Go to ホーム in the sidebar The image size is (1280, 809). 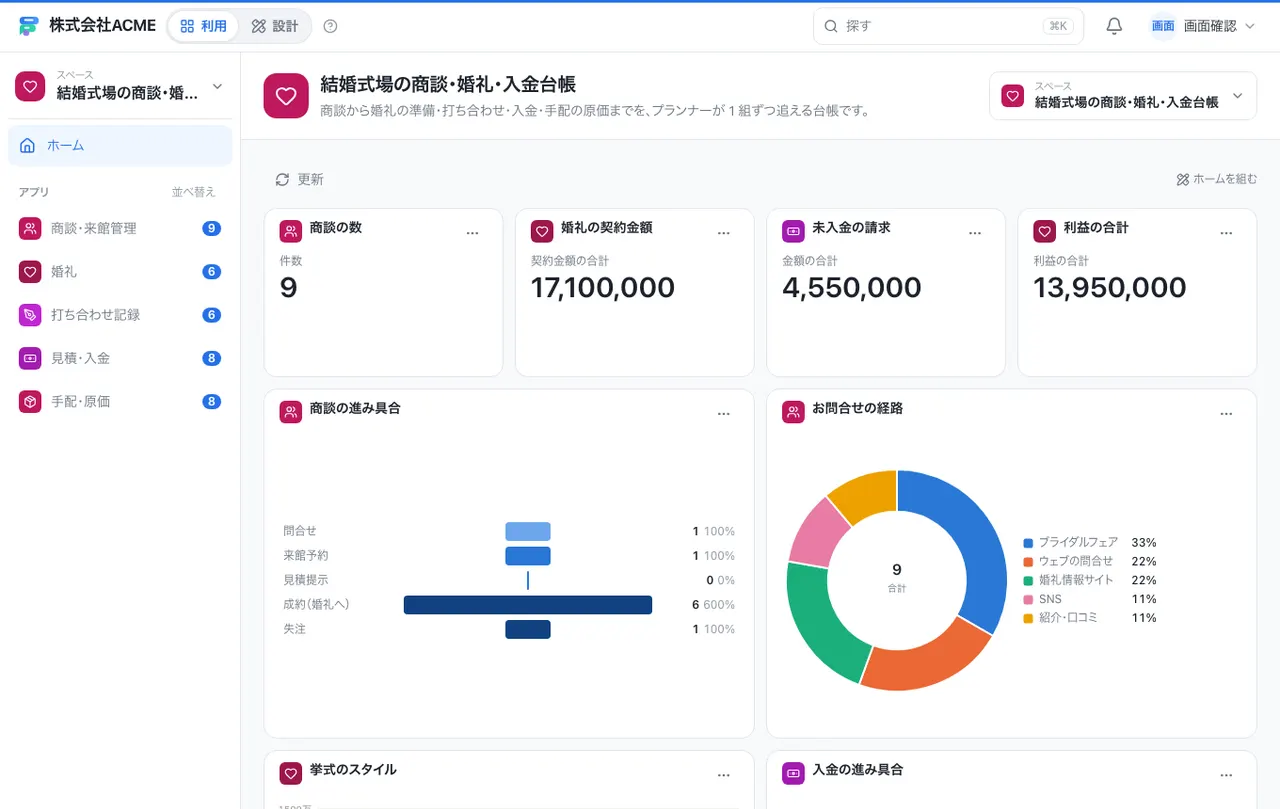click(120, 146)
